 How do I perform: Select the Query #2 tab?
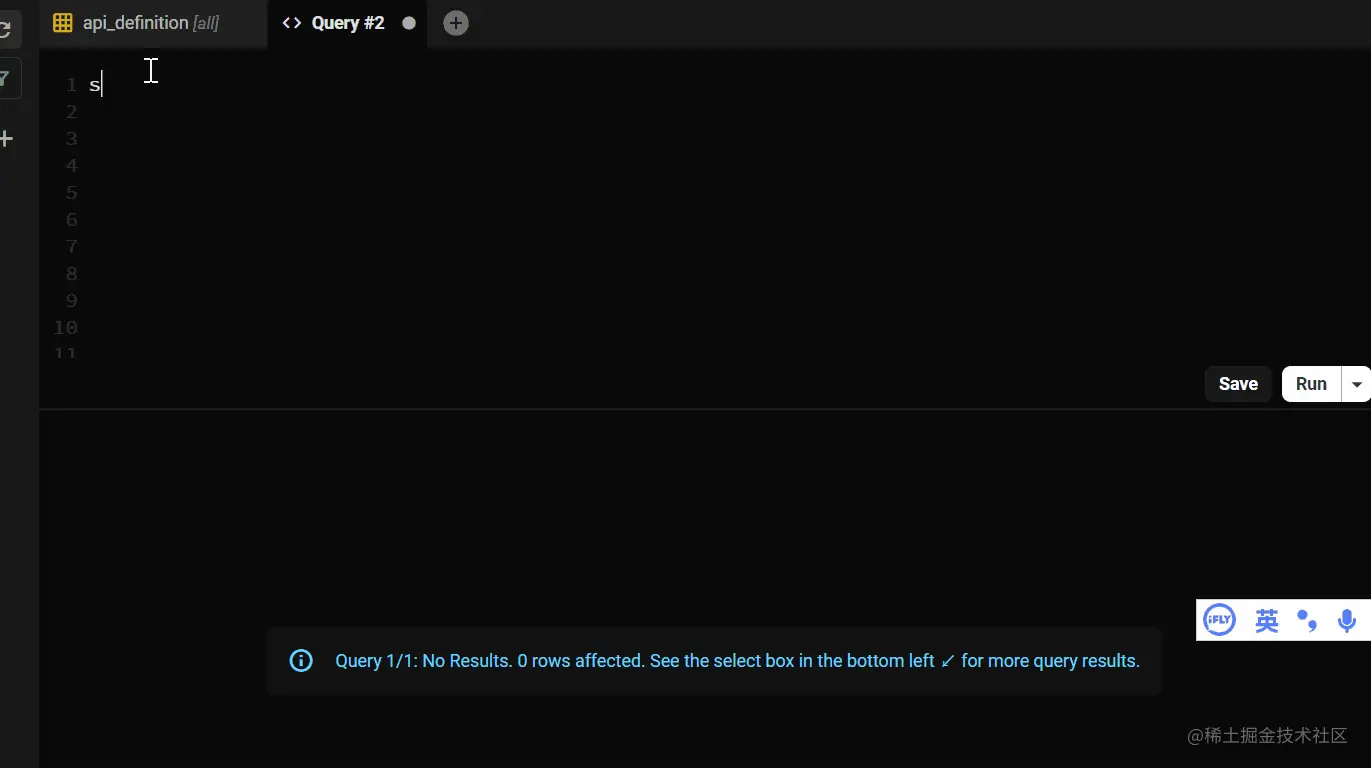(x=347, y=23)
